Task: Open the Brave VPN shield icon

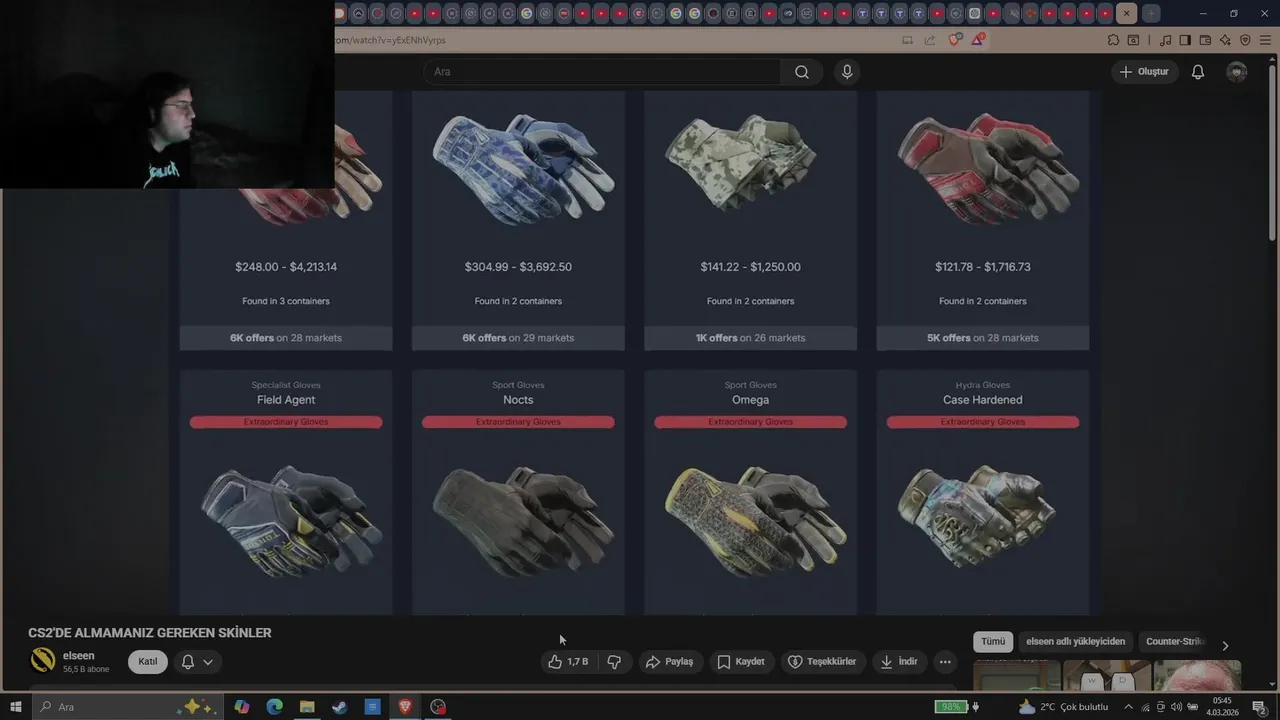Action: (1245, 40)
